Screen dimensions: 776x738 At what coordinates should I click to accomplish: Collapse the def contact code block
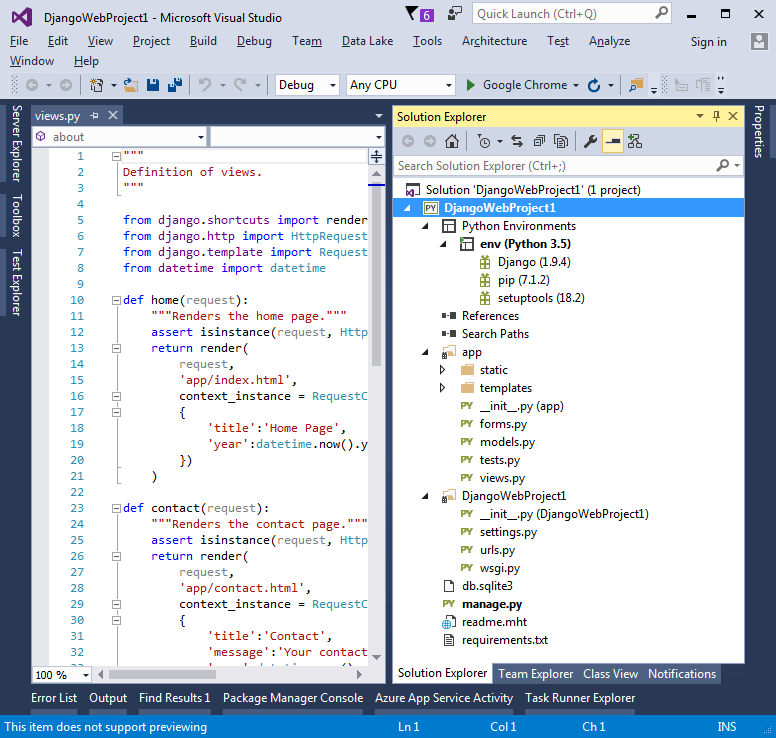pyautogui.click(x=116, y=508)
